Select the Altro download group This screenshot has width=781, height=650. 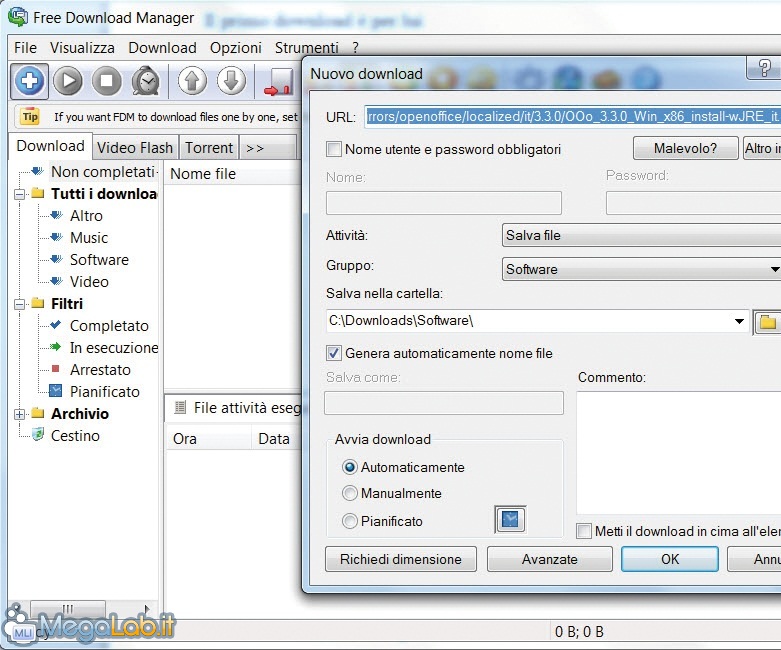pyautogui.click(x=86, y=216)
